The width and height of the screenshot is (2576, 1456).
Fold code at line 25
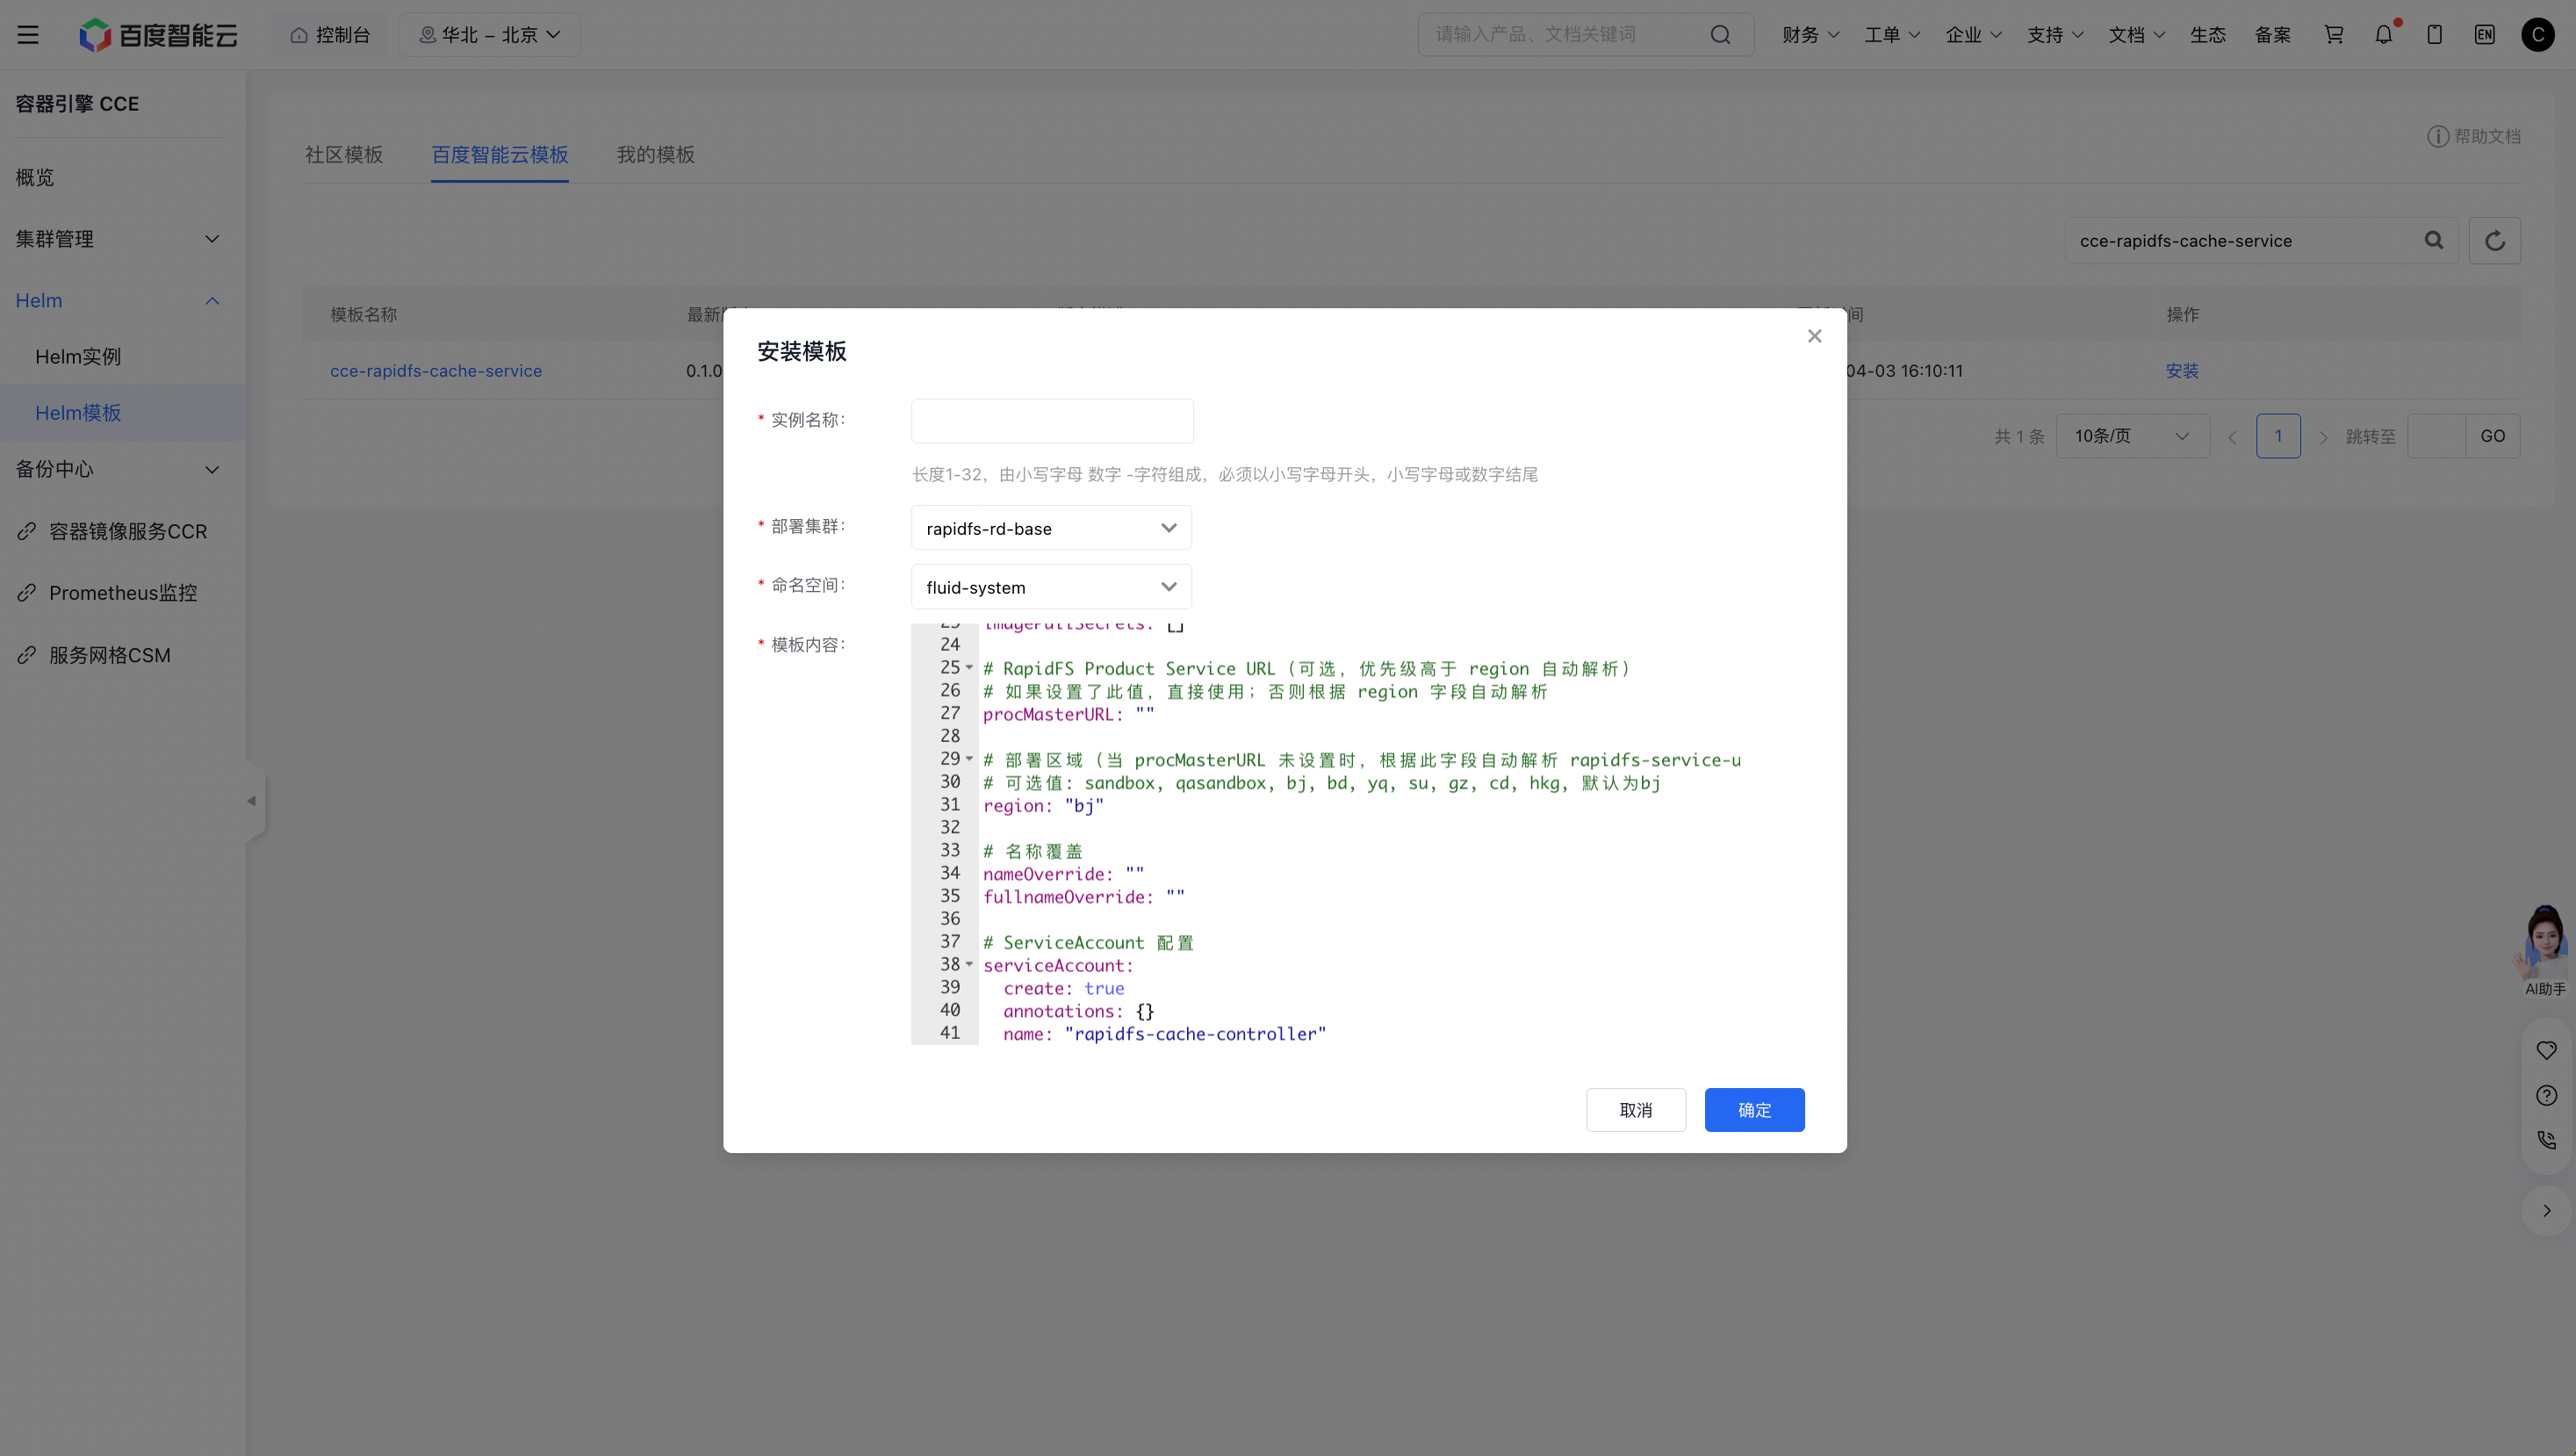click(969, 667)
